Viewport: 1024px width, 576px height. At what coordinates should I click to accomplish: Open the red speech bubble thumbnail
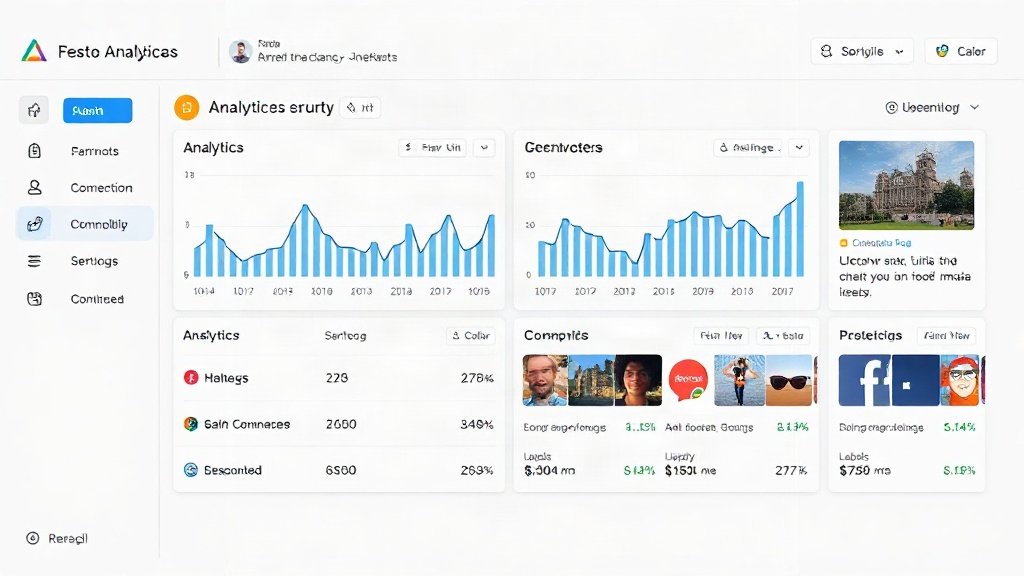[x=688, y=380]
